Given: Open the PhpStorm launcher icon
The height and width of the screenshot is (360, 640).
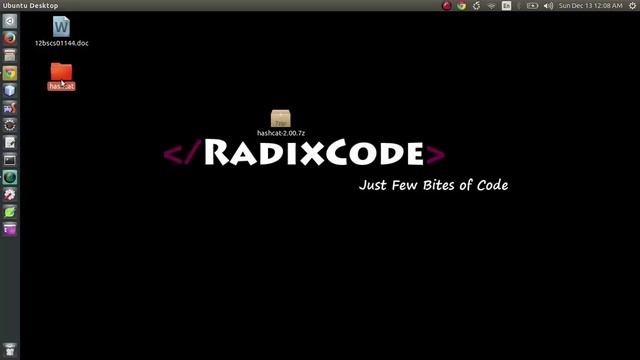Looking at the screenshot, I should click(10, 108).
